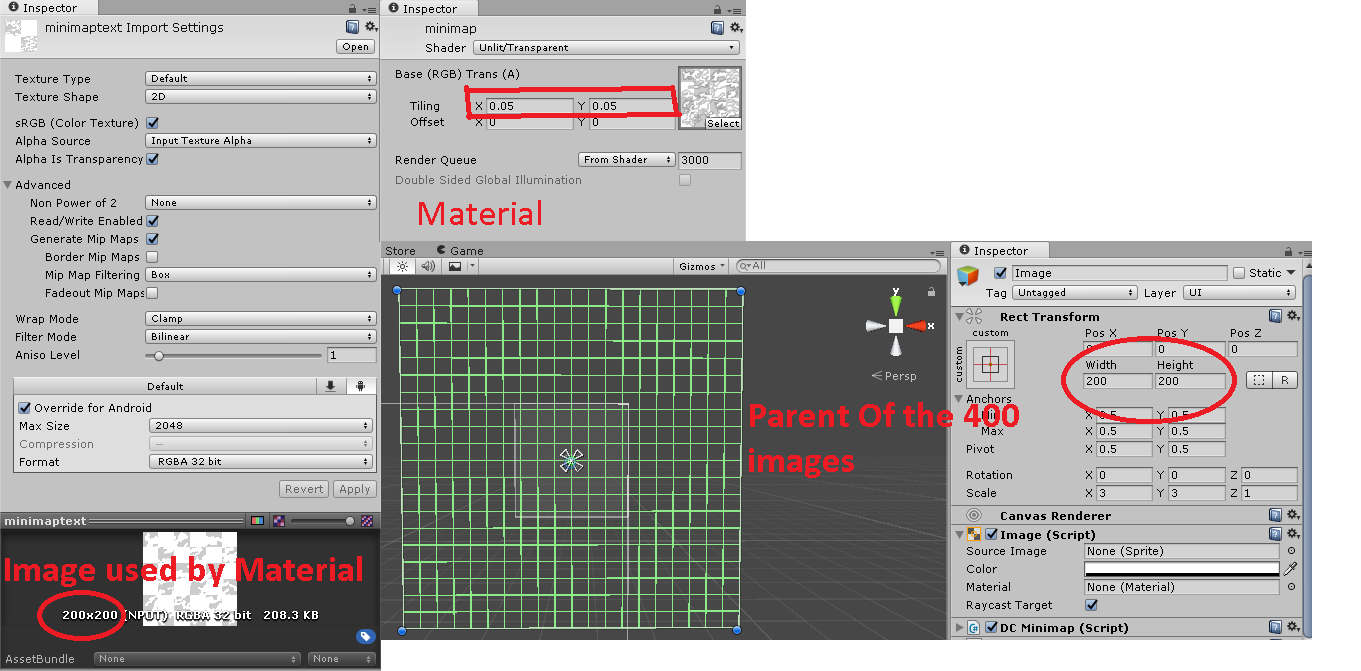Uncheck the Raycast Target checkbox
The height and width of the screenshot is (671, 1361).
pyautogui.click(x=1090, y=604)
